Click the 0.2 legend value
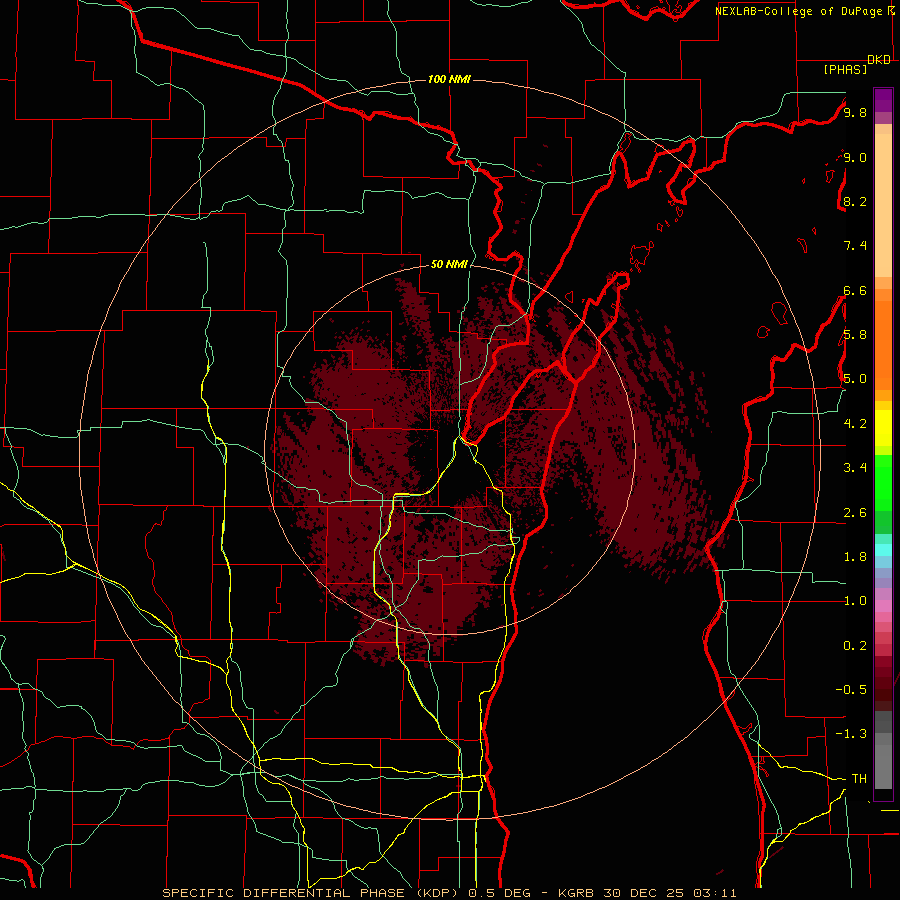This screenshot has height=900, width=900. coord(855,646)
